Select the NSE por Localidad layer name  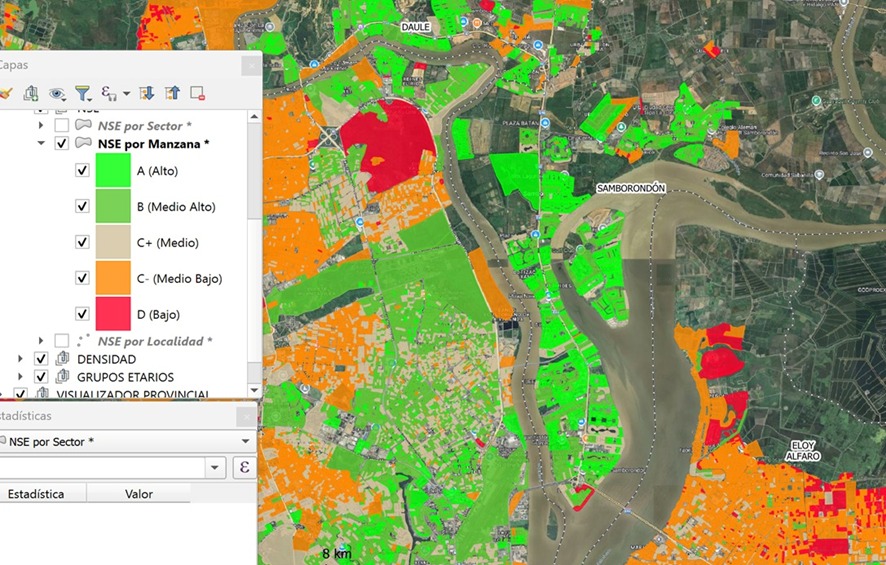(x=154, y=341)
